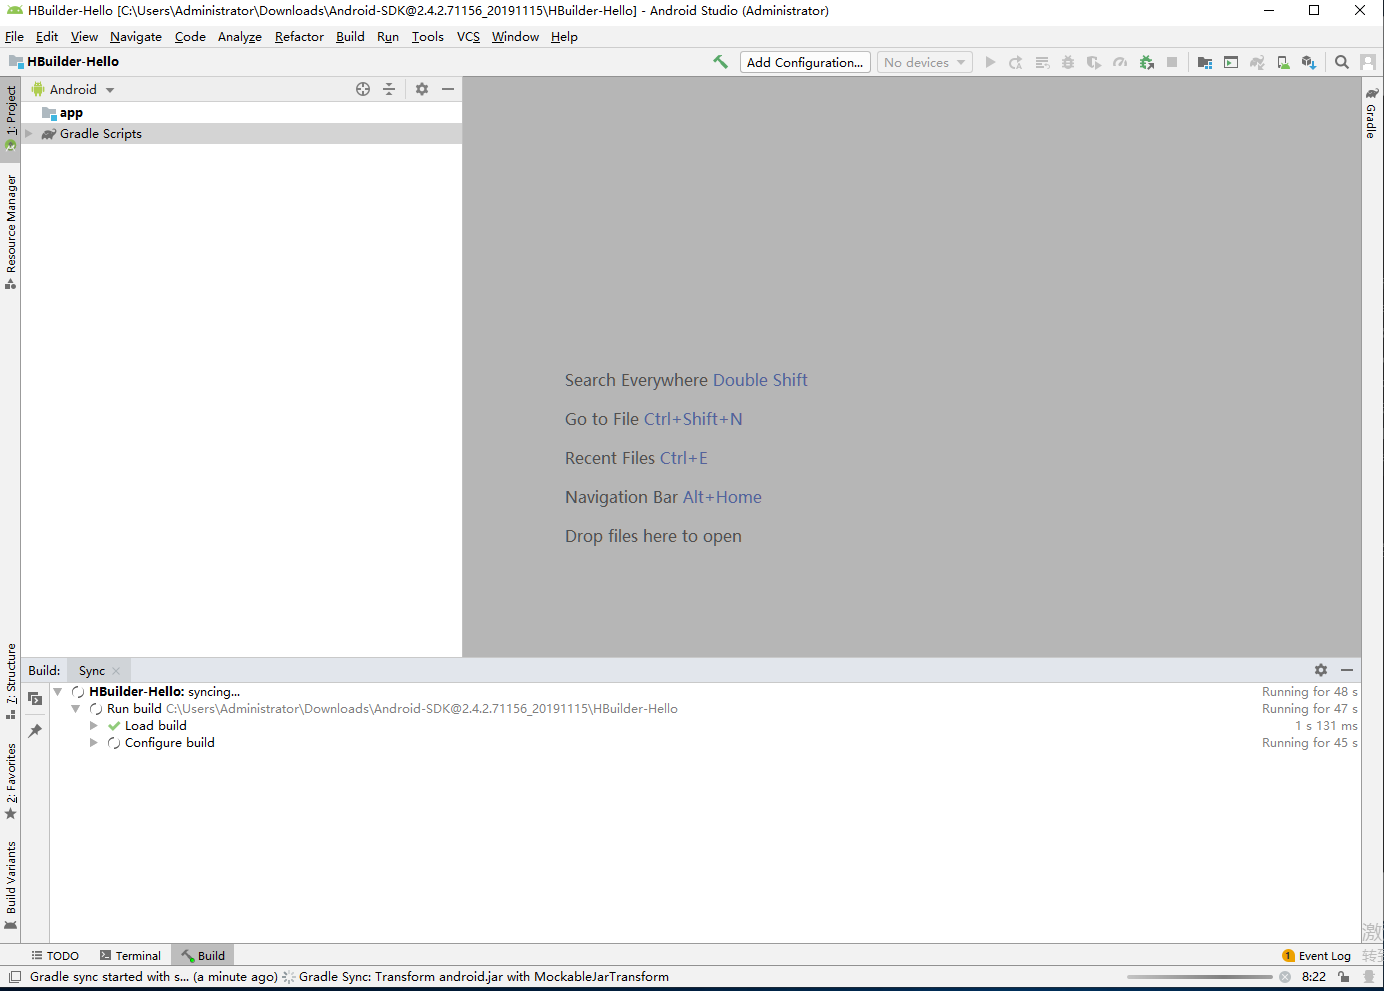
Task: Cancel the Gradle sync background task
Action: [1285, 977]
